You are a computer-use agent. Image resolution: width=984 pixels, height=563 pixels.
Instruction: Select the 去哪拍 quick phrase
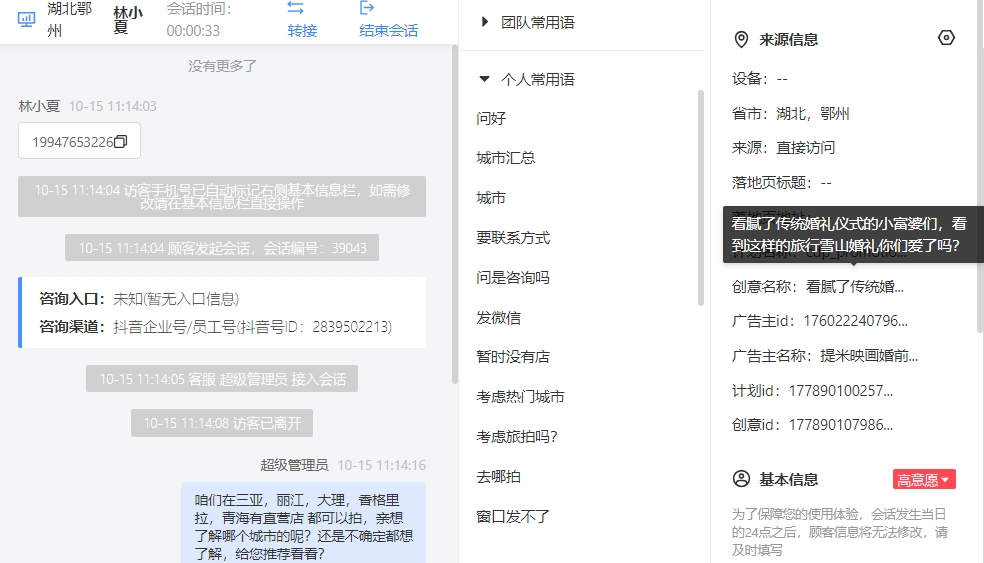click(x=498, y=476)
